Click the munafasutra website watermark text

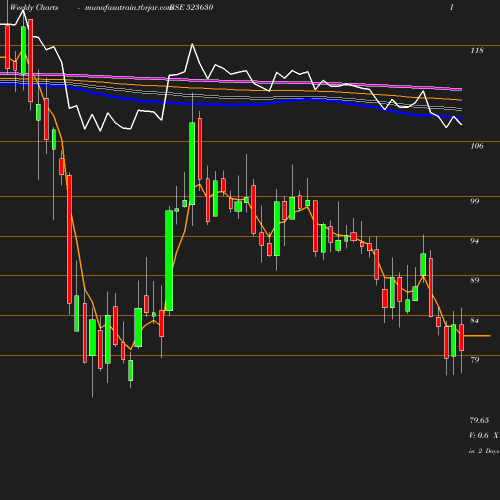tap(128, 8)
